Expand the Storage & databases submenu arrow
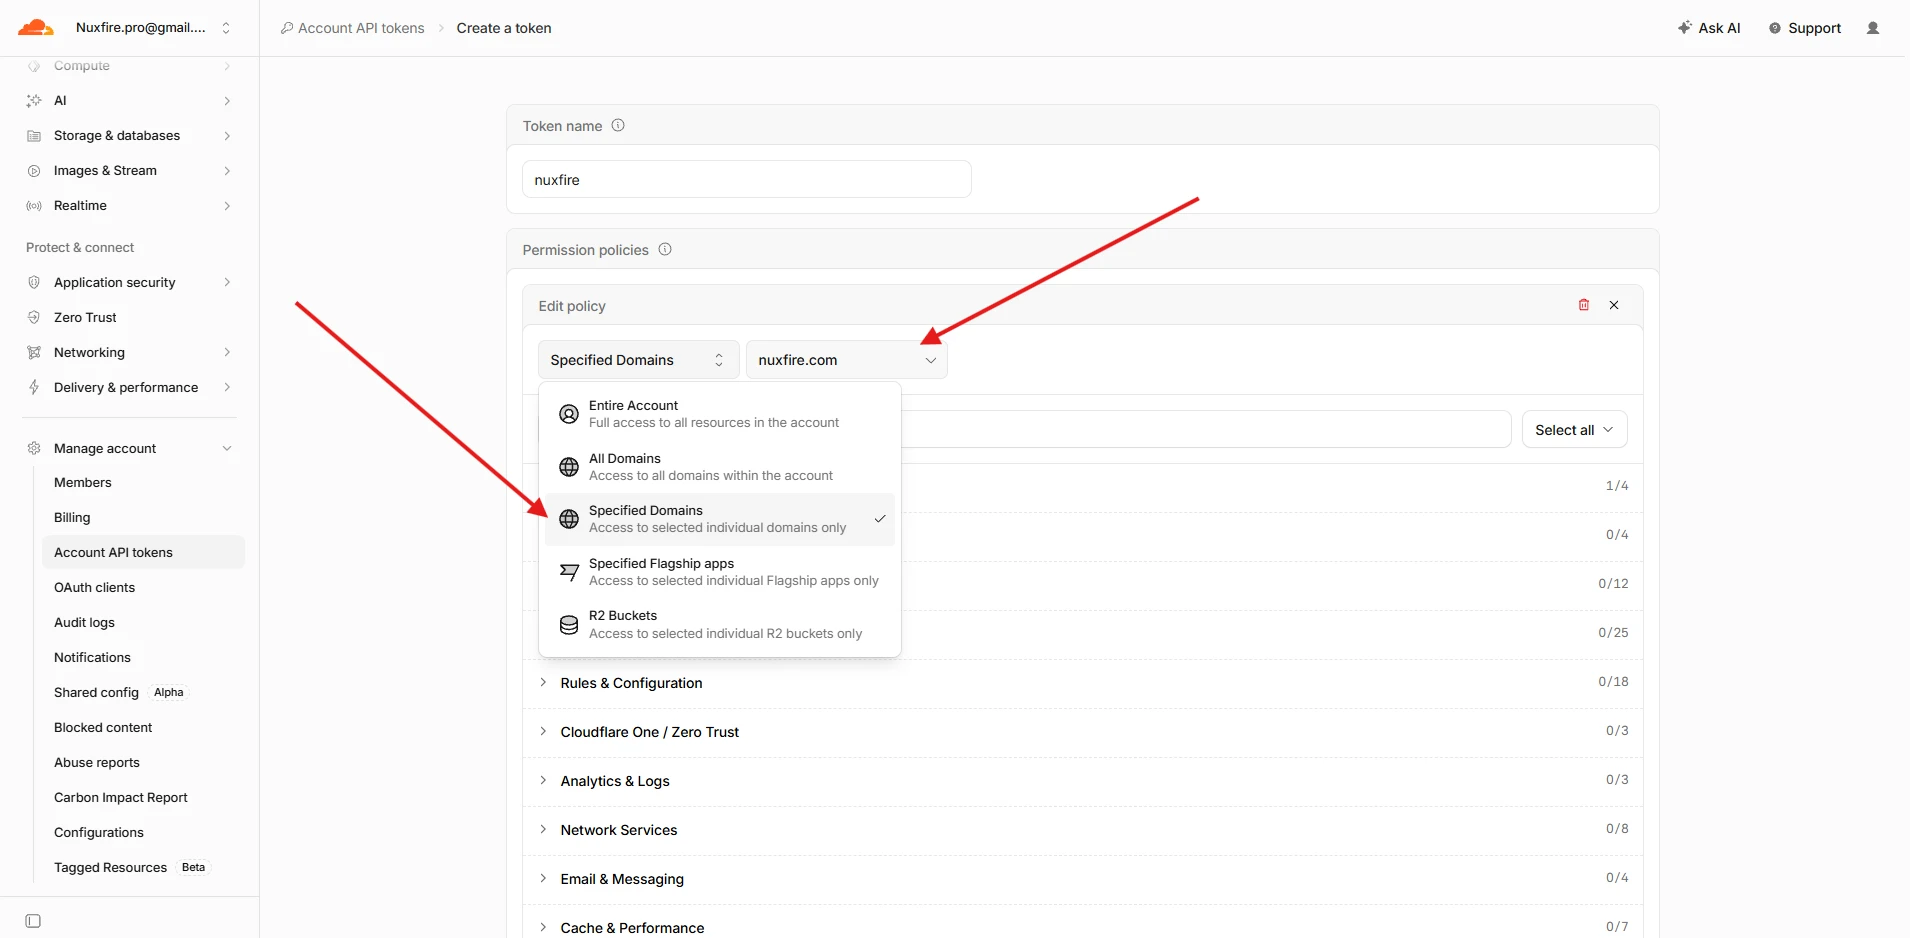This screenshot has height=938, width=1910. pos(227,135)
